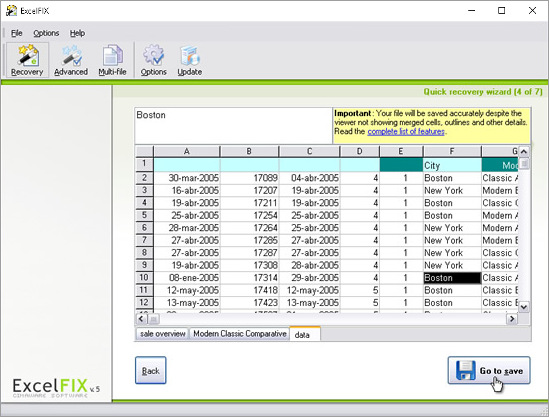Viewport: 549px width, 417px height.
Task: Click cell 17314 in column B
Action: tap(249, 278)
